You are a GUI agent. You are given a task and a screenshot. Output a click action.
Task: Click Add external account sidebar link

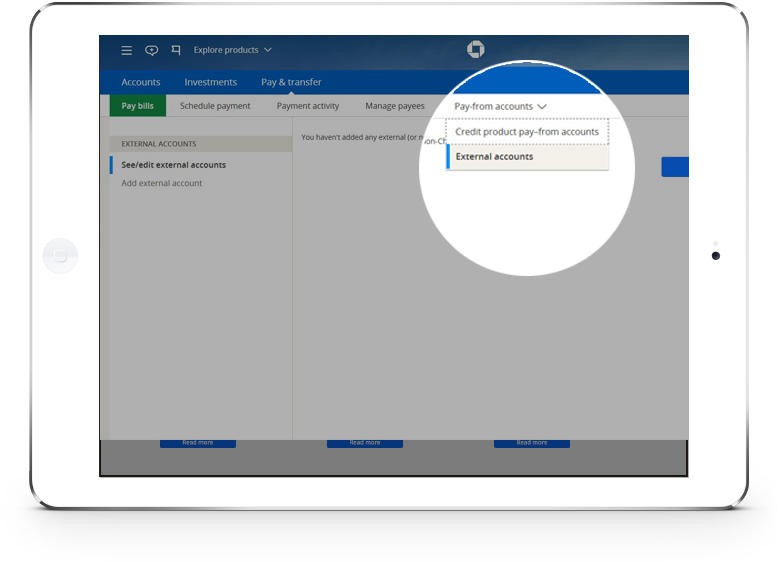[162, 183]
